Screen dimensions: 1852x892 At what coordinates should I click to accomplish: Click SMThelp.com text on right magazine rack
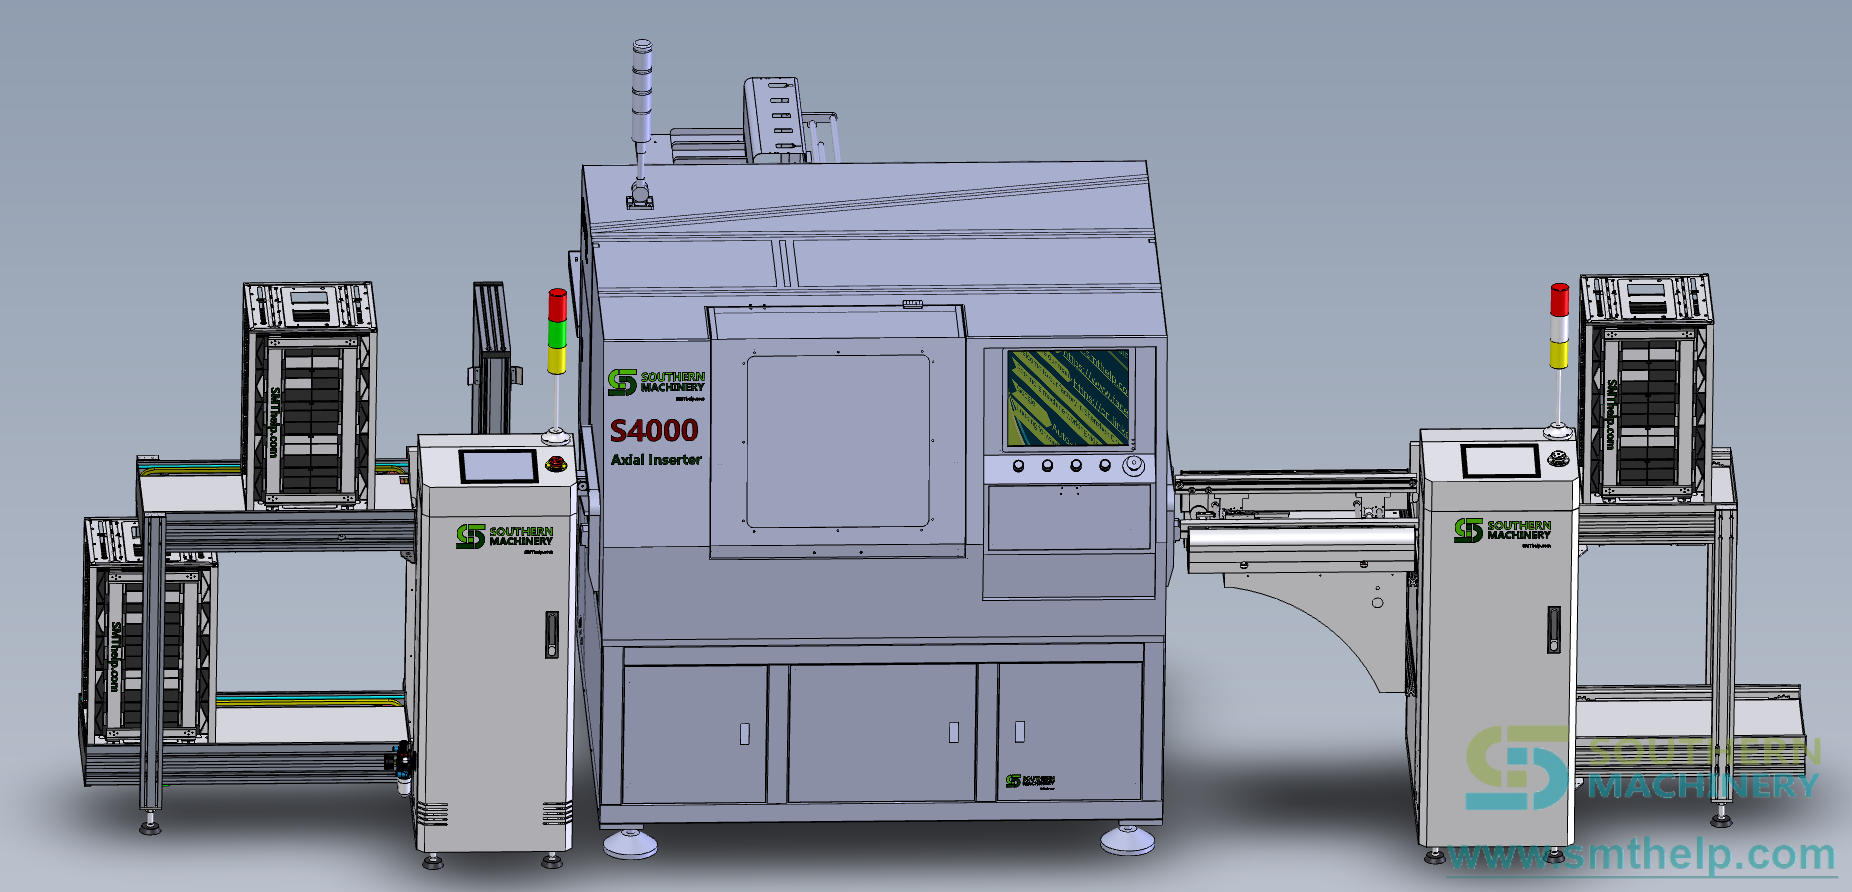[x=1611, y=415]
